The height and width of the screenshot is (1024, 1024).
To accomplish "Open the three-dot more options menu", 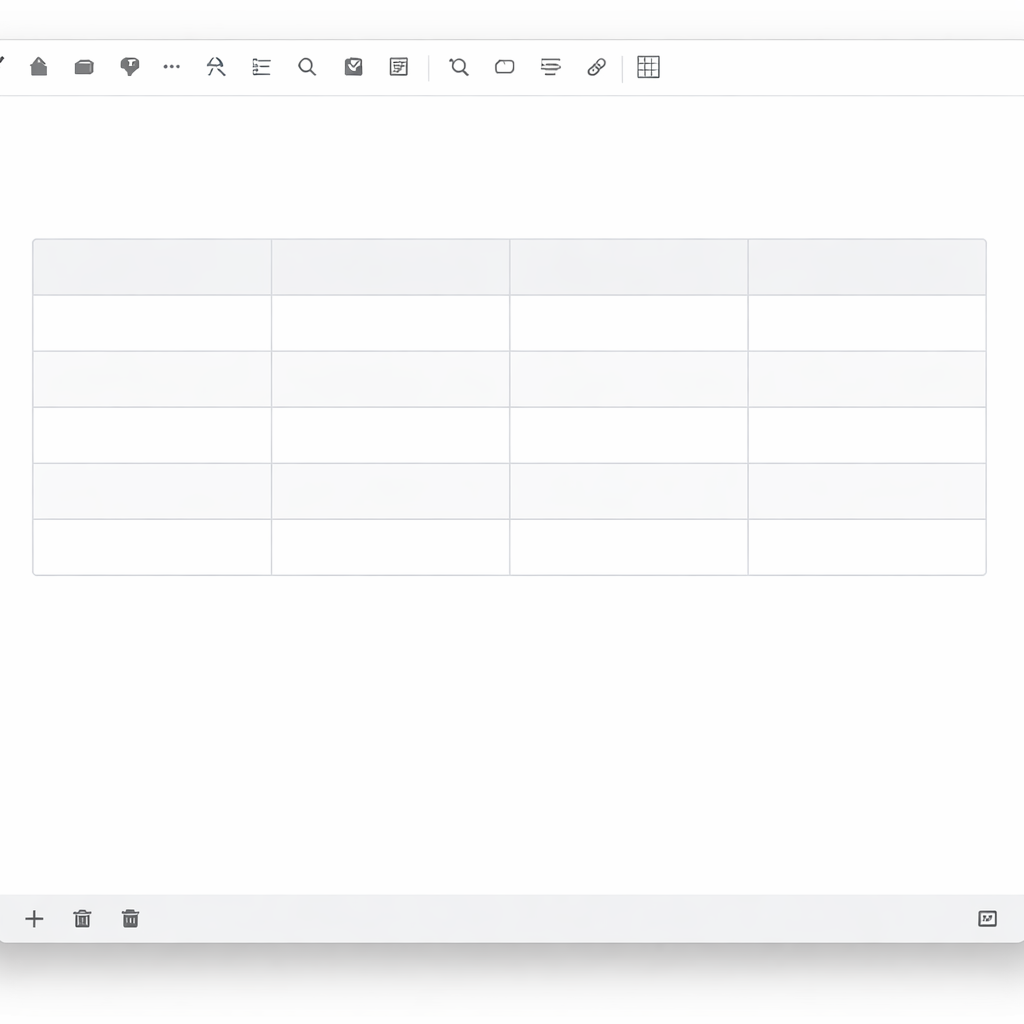I will pos(172,67).
